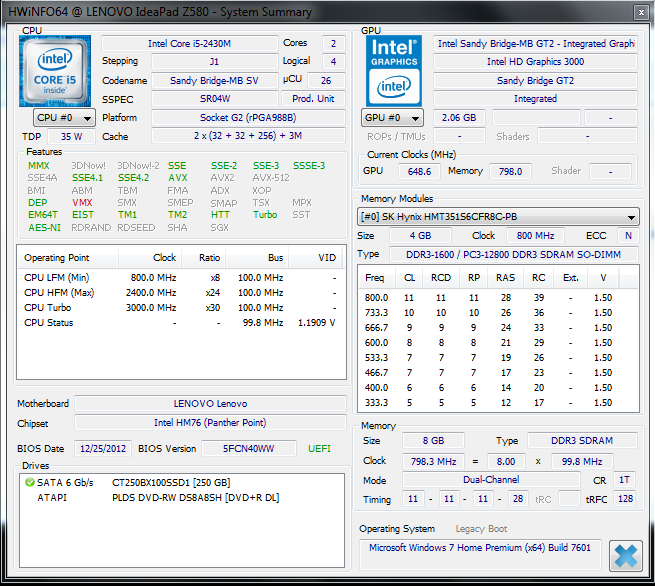
Task: Select the CPU LFM (Min) row
Action: (181, 278)
